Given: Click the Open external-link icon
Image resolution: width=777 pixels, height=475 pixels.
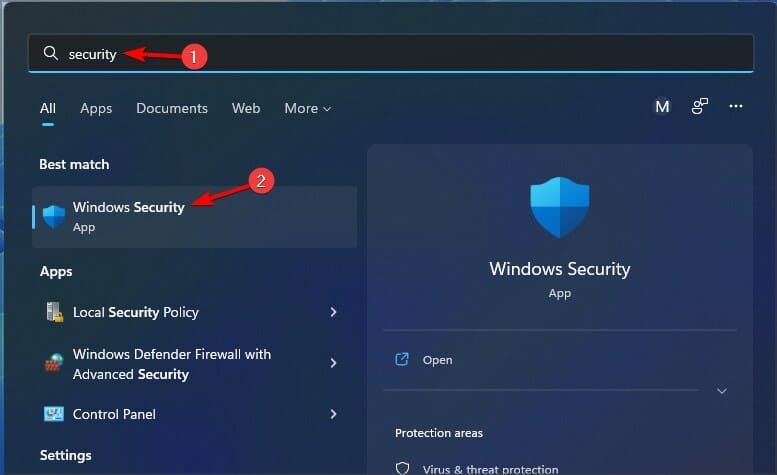Looking at the screenshot, I should coord(402,360).
